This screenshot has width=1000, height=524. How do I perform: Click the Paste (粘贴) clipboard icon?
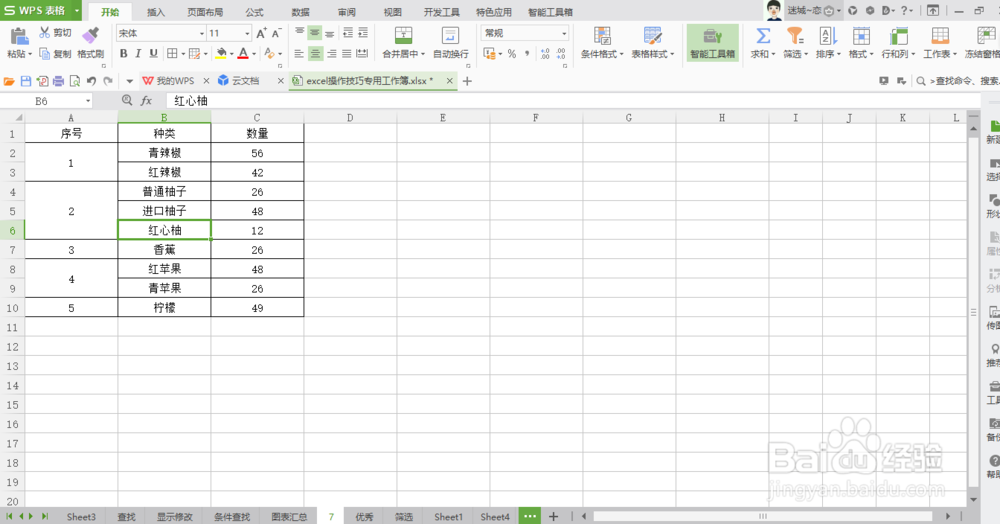tap(19, 36)
